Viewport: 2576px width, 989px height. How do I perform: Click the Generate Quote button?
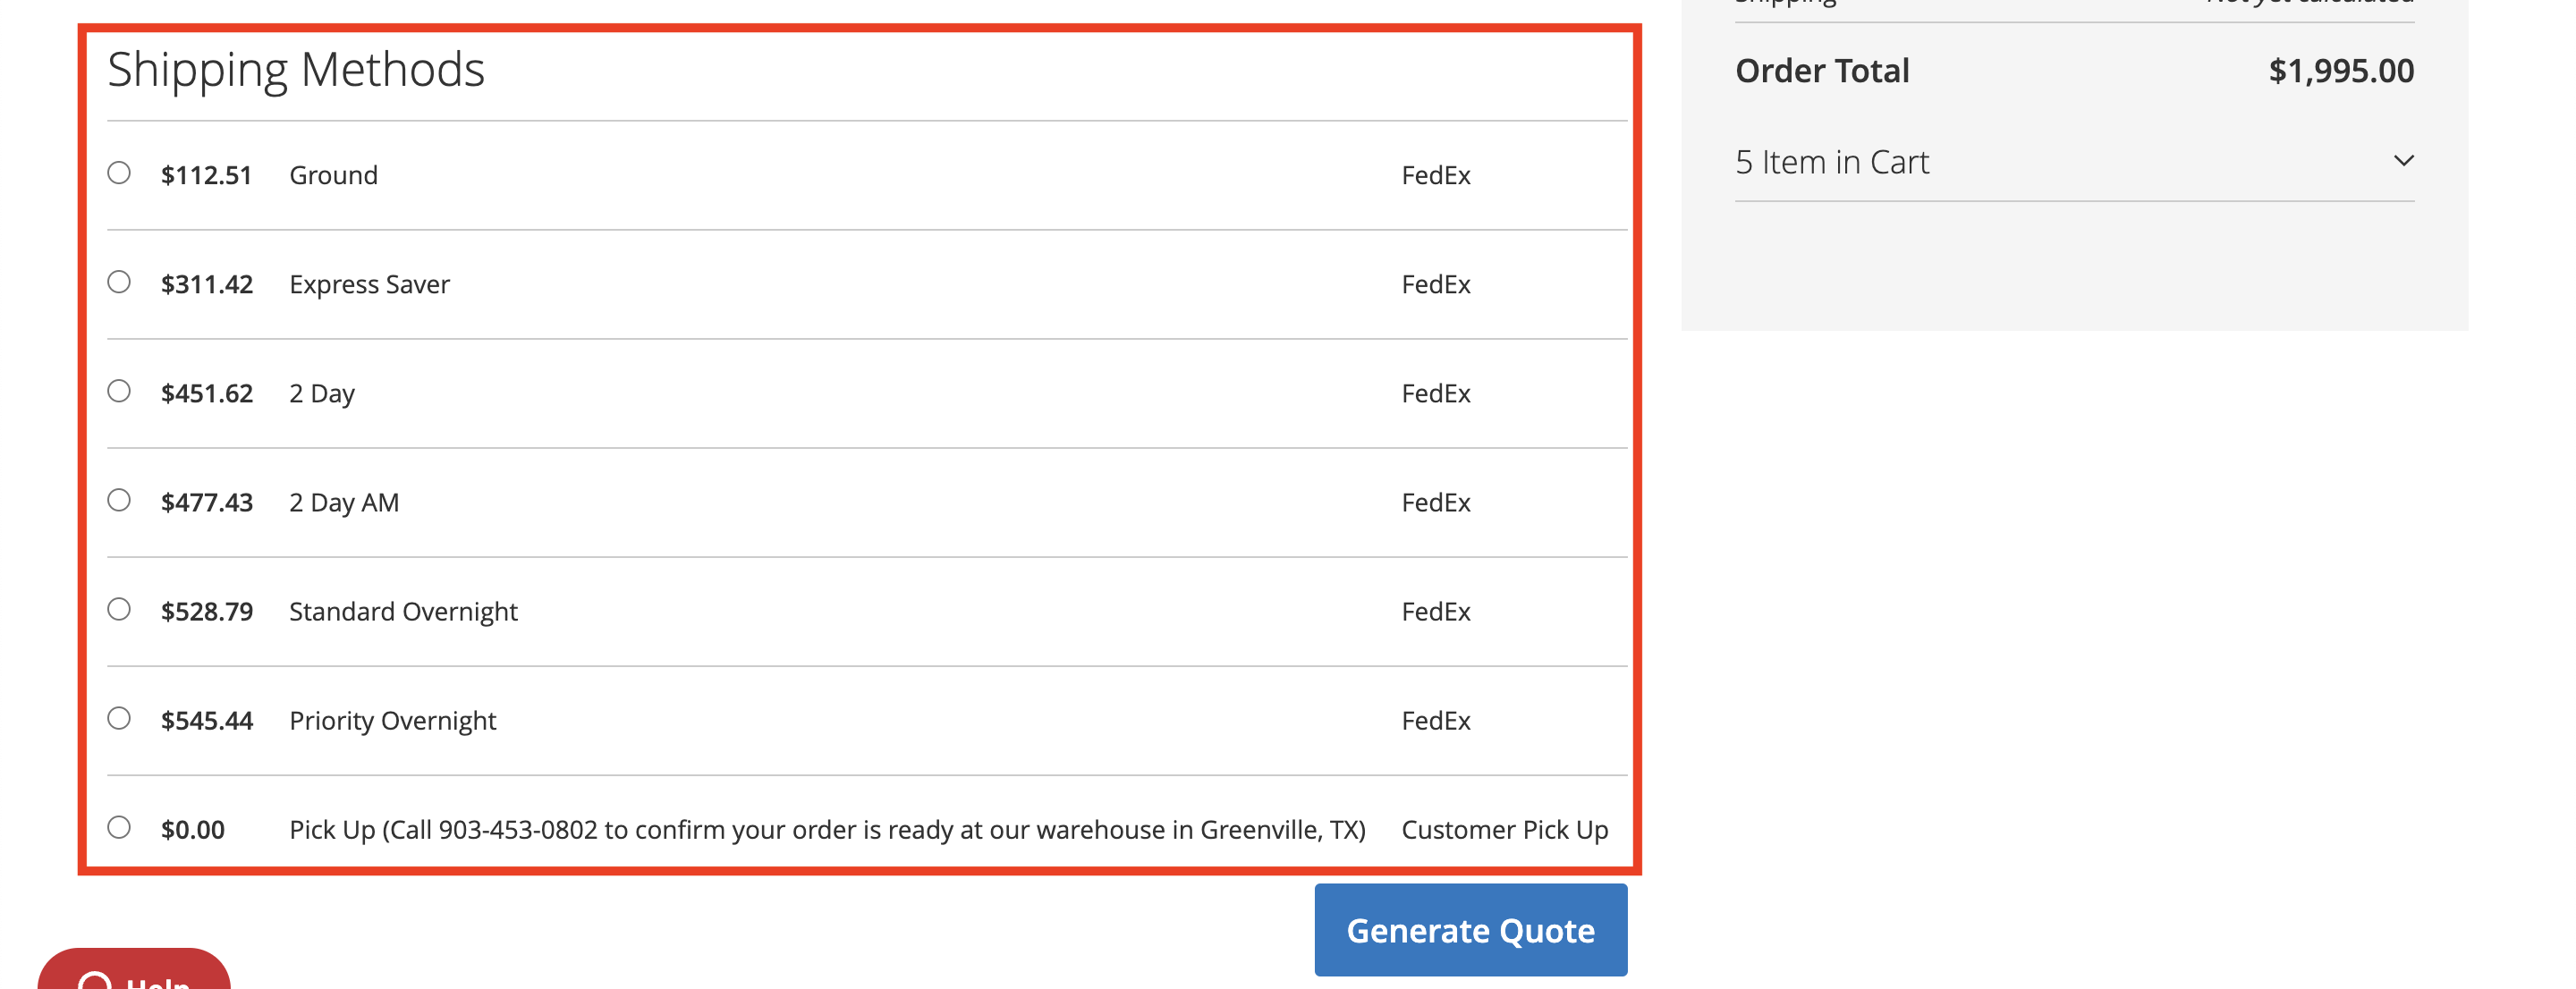1470,929
